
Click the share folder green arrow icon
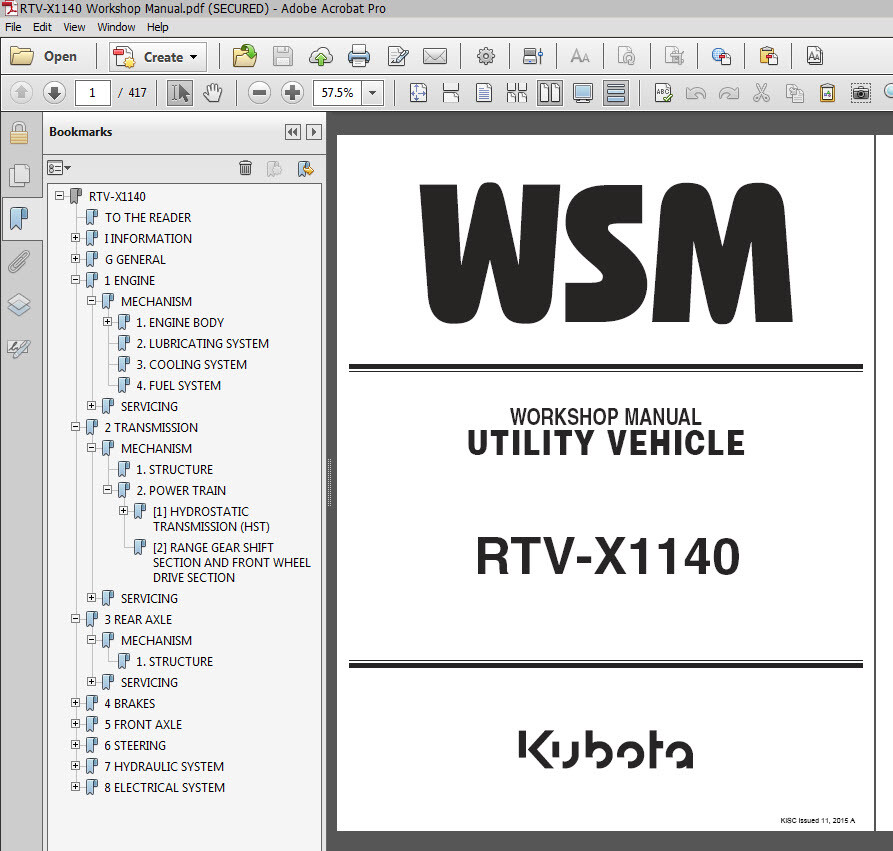244,56
